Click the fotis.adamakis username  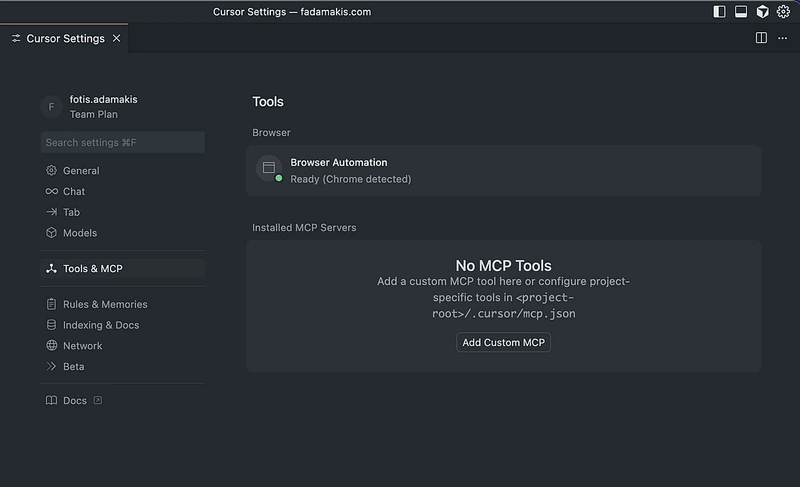point(104,99)
